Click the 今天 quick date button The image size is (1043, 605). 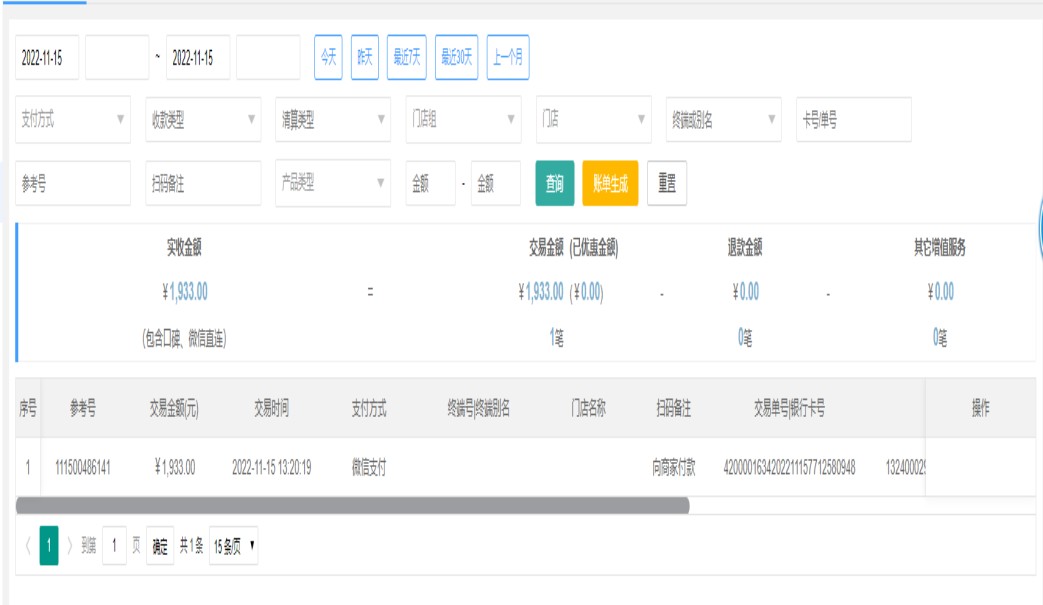328,58
